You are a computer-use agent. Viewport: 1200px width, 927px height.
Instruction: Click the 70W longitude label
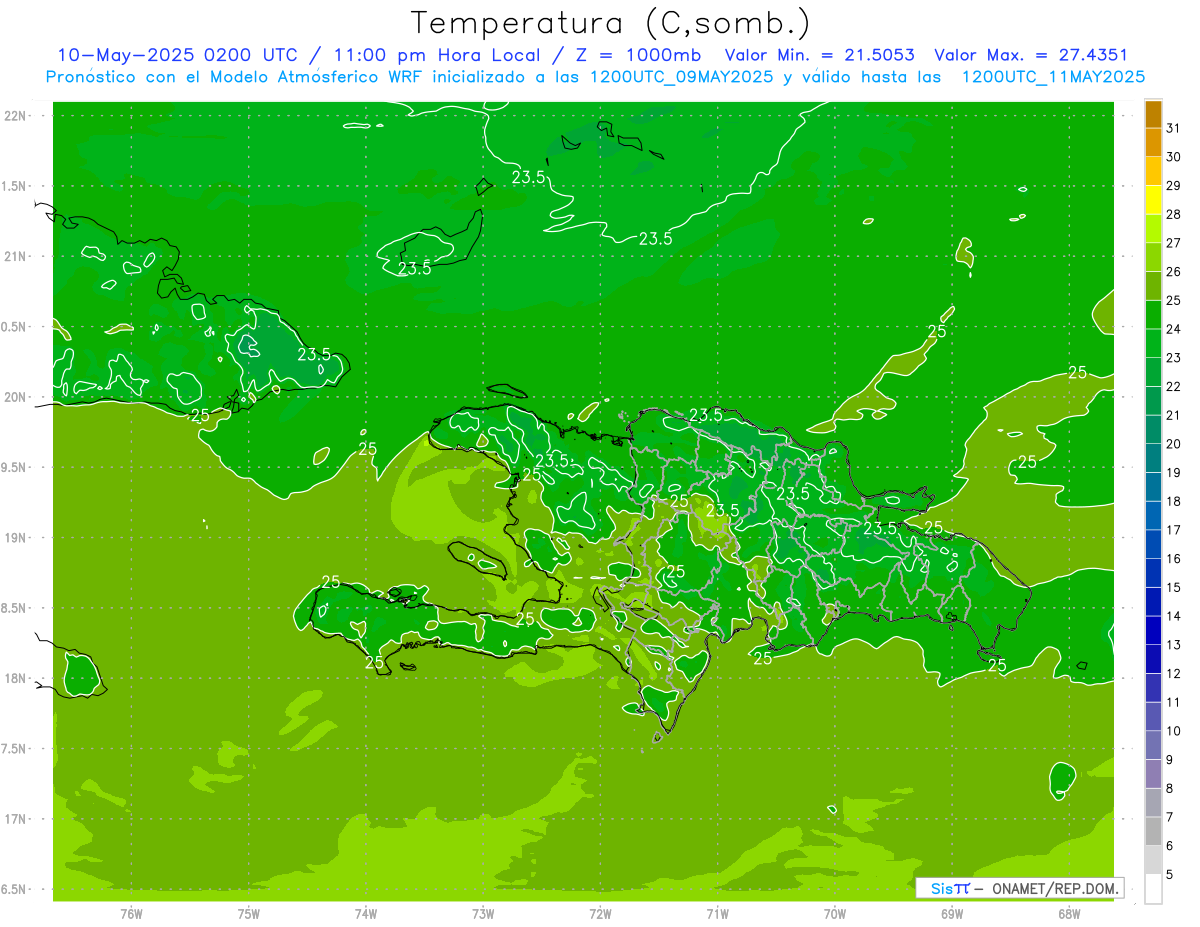tap(835, 914)
